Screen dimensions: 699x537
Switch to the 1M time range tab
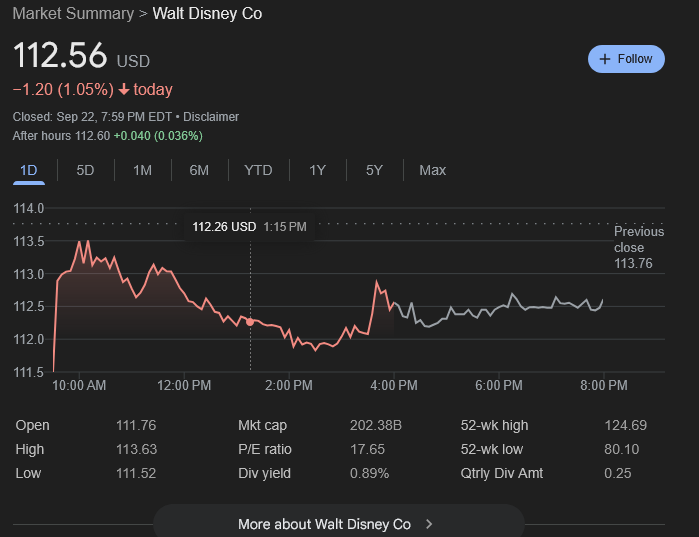tap(142, 170)
